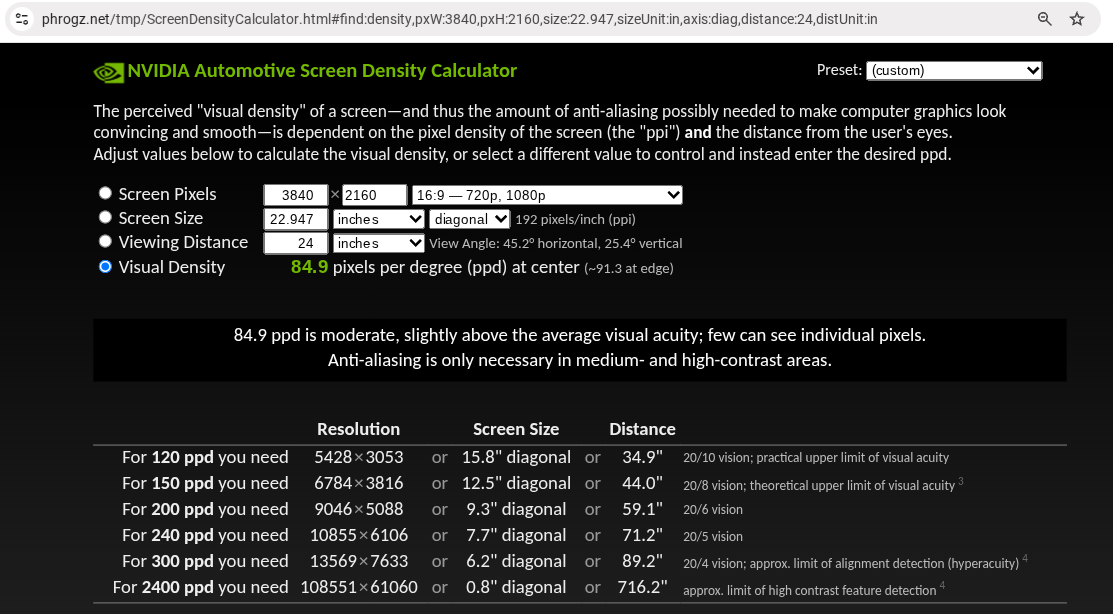The width and height of the screenshot is (1113, 614).
Task: Click the 'For 240 ppd you need' row label
Action: click(x=205, y=535)
